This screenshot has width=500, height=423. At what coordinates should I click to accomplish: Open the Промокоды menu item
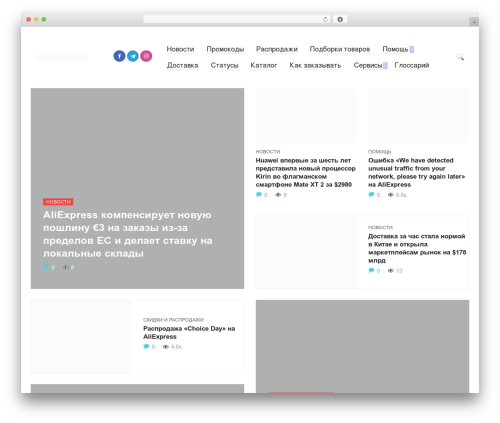pyautogui.click(x=225, y=49)
